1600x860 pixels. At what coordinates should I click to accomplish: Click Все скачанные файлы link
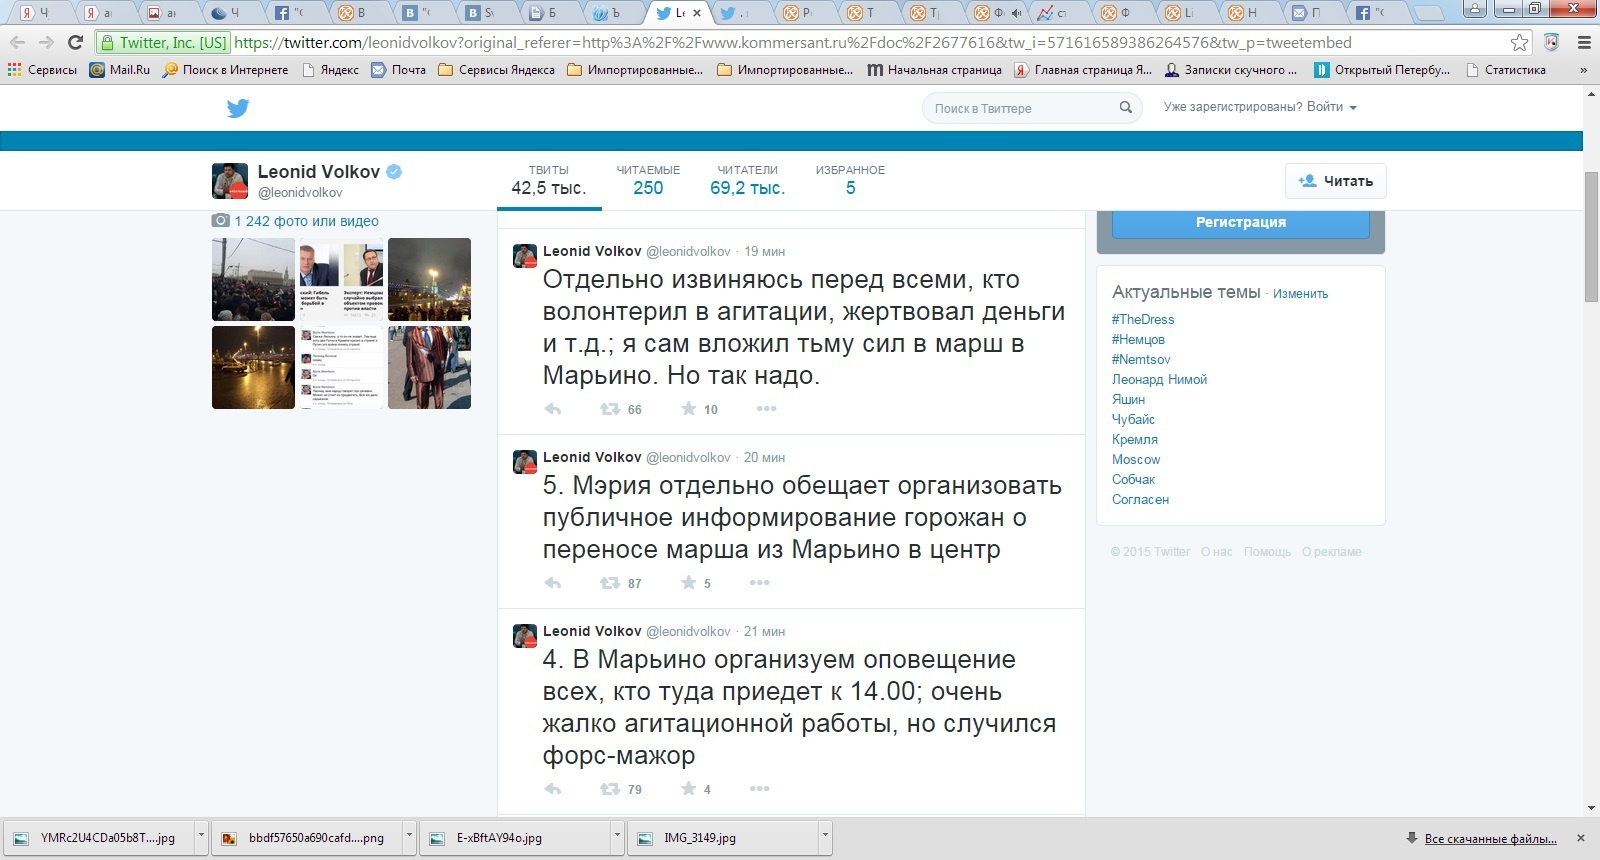click(1490, 838)
